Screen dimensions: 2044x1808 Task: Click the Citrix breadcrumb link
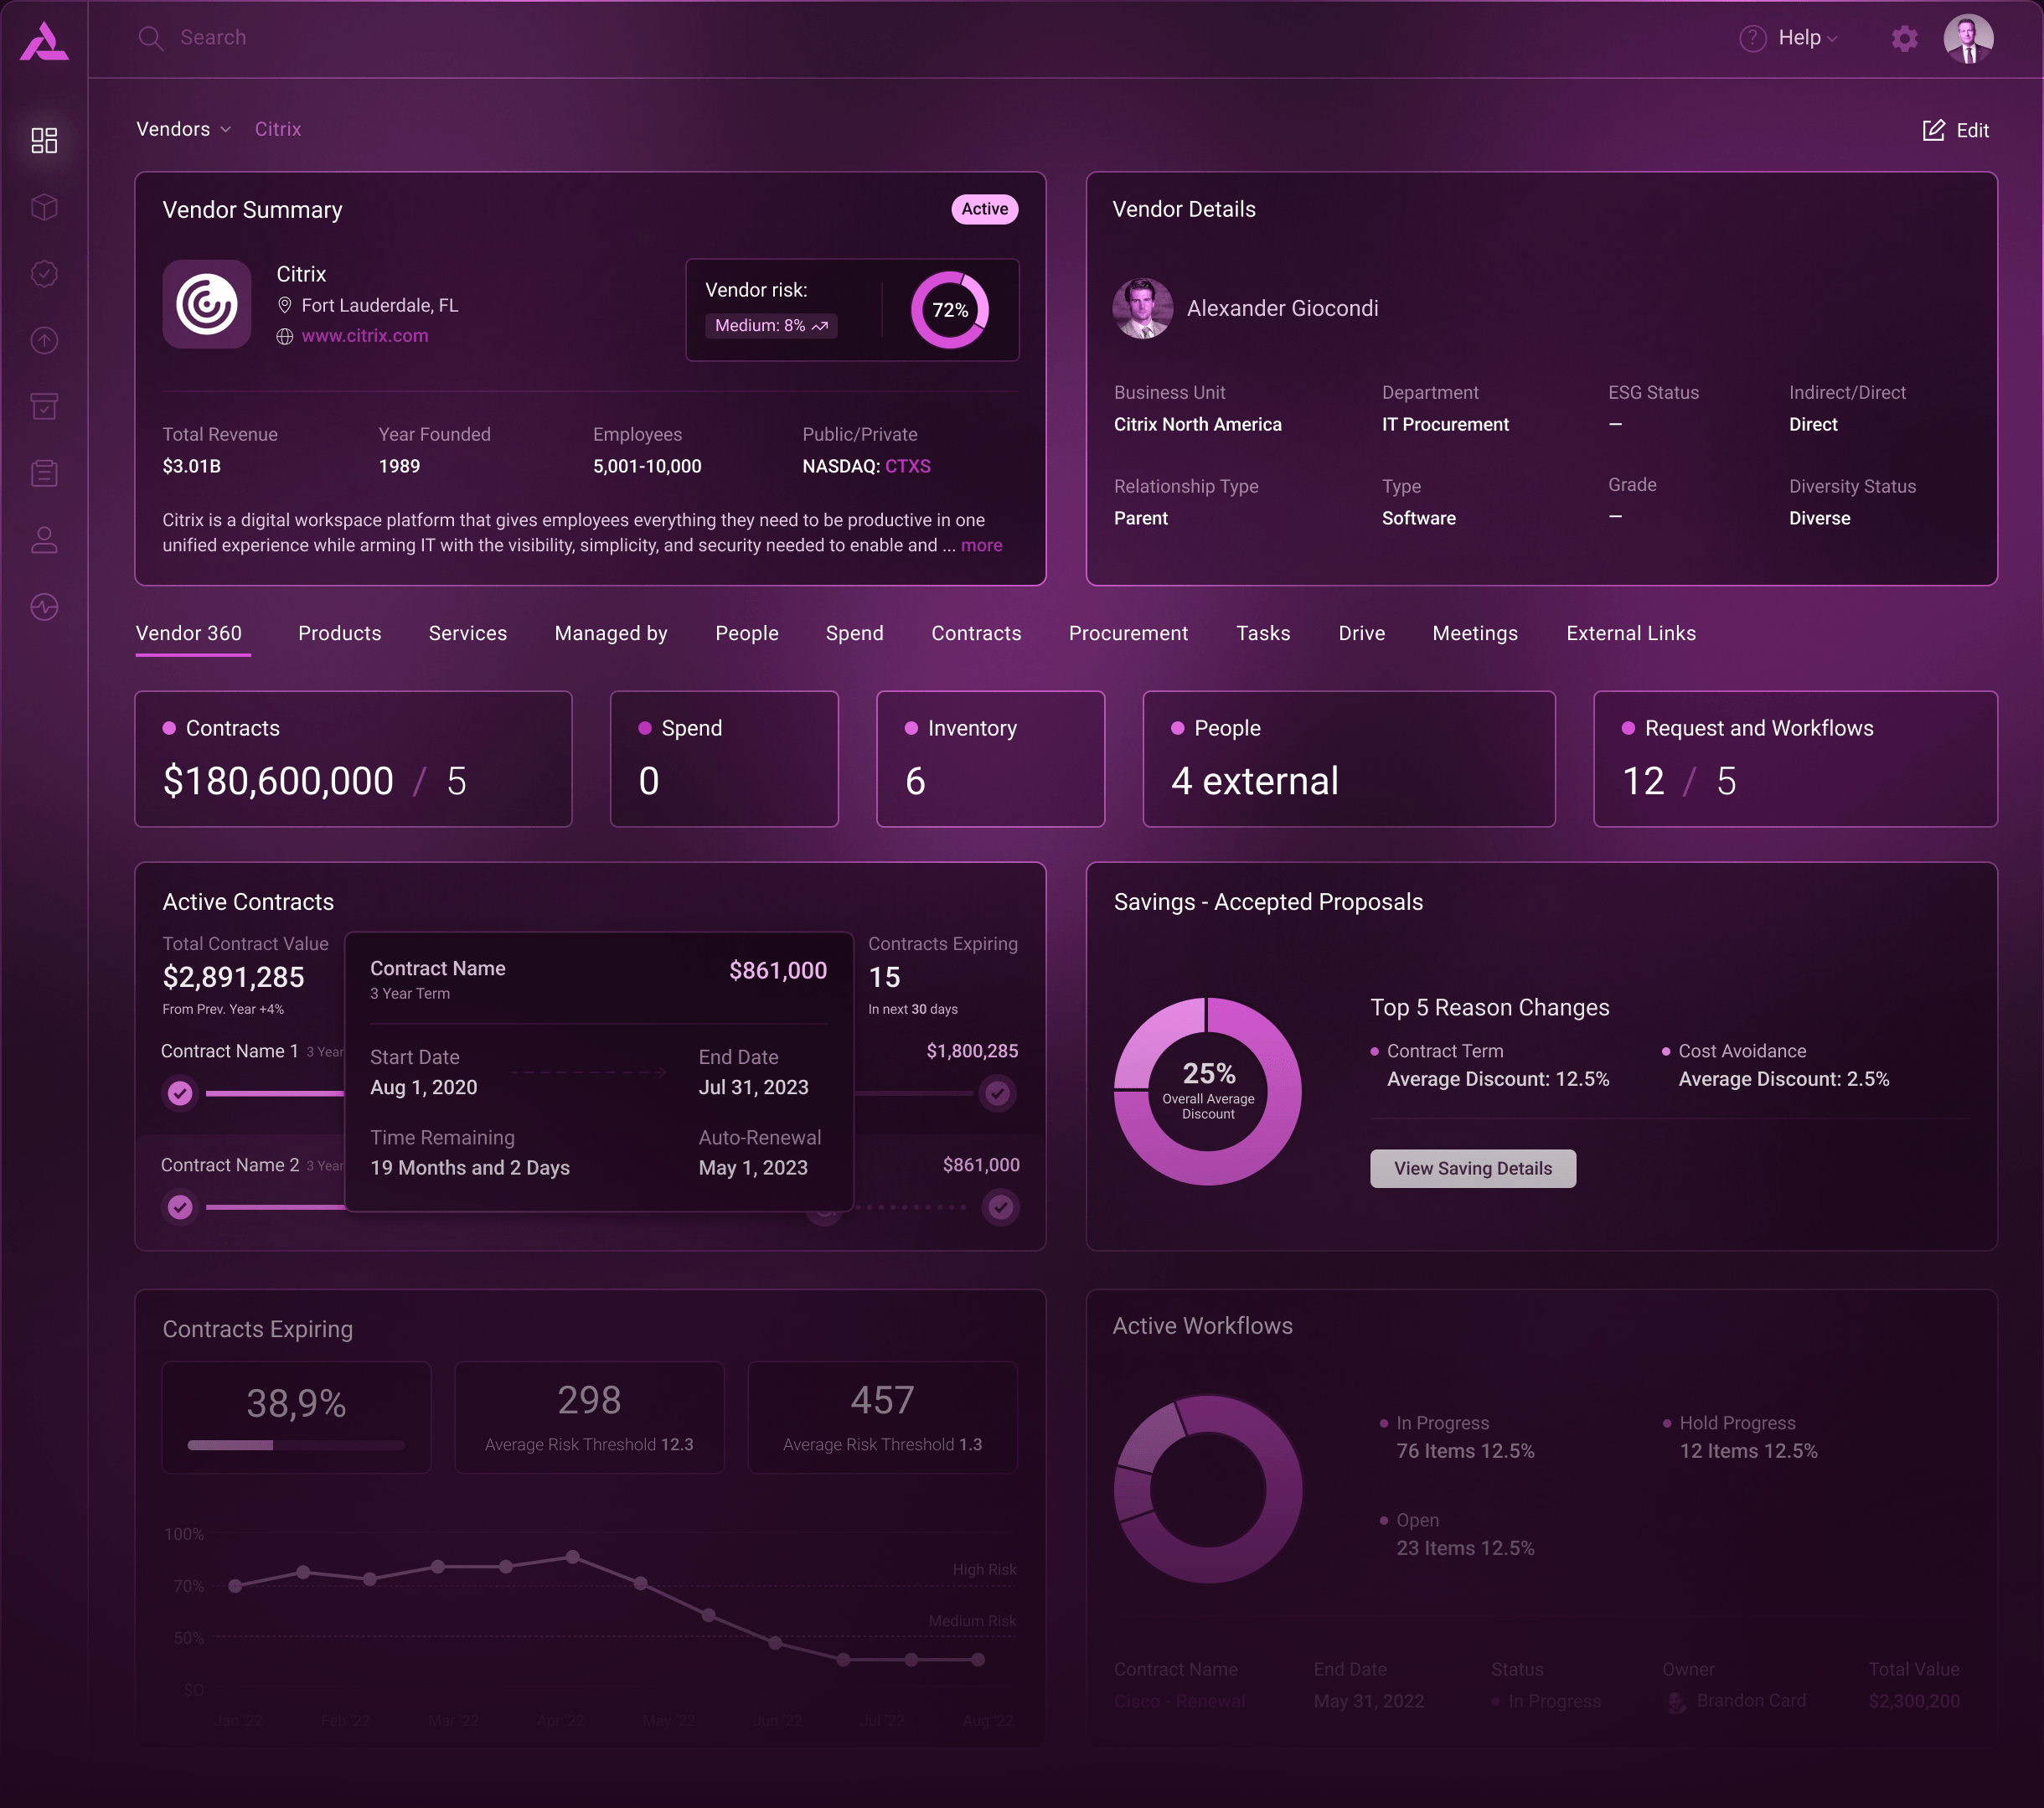pyautogui.click(x=278, y=129)
